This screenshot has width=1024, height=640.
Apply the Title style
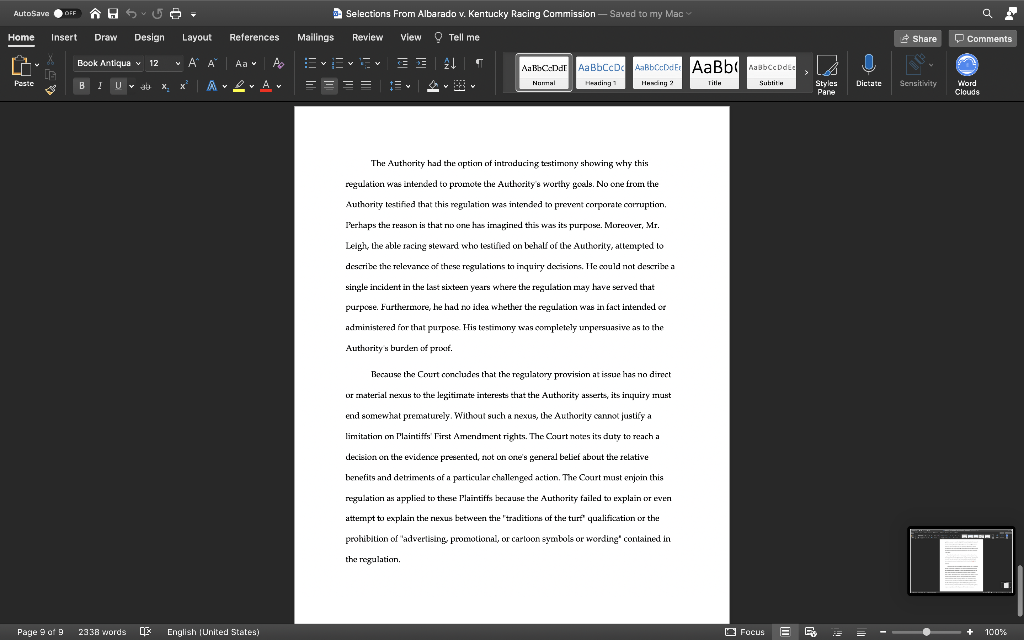[714, 72]
